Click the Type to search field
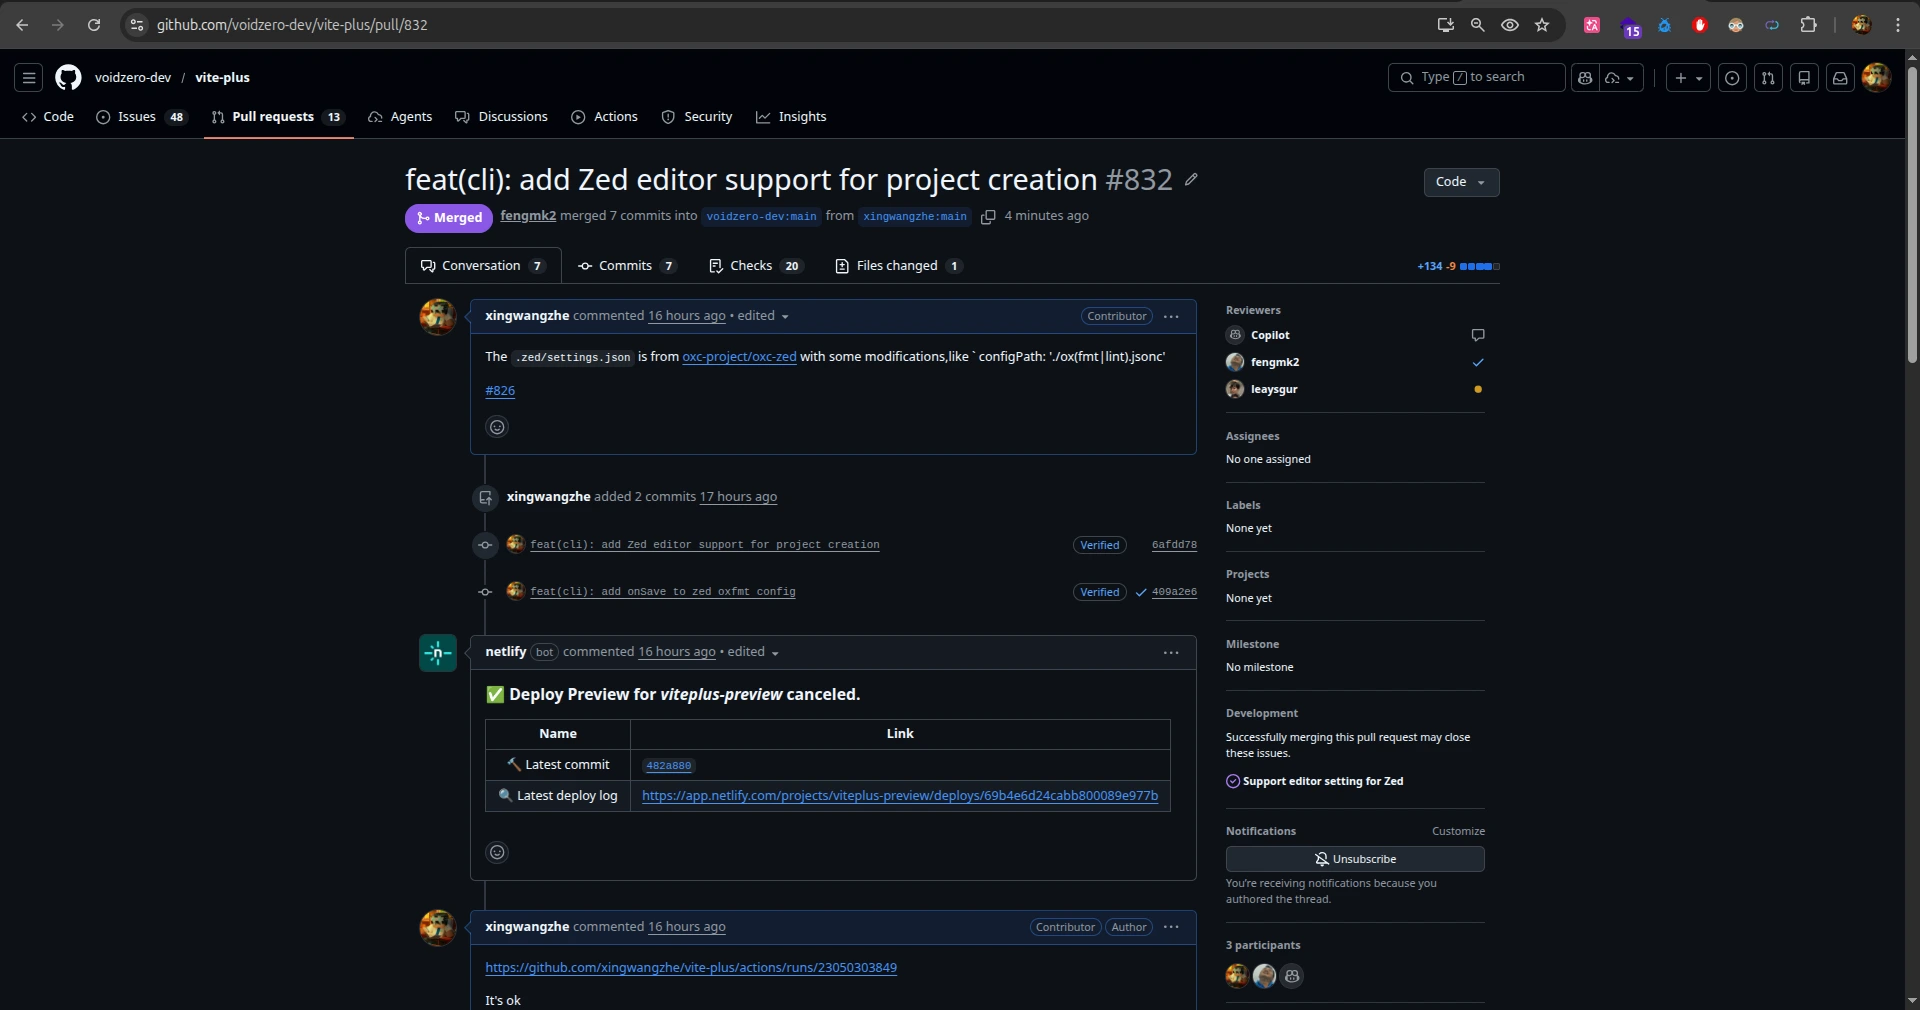The width and height of the screenshot is (1920, 1010). pos(1476,77)
